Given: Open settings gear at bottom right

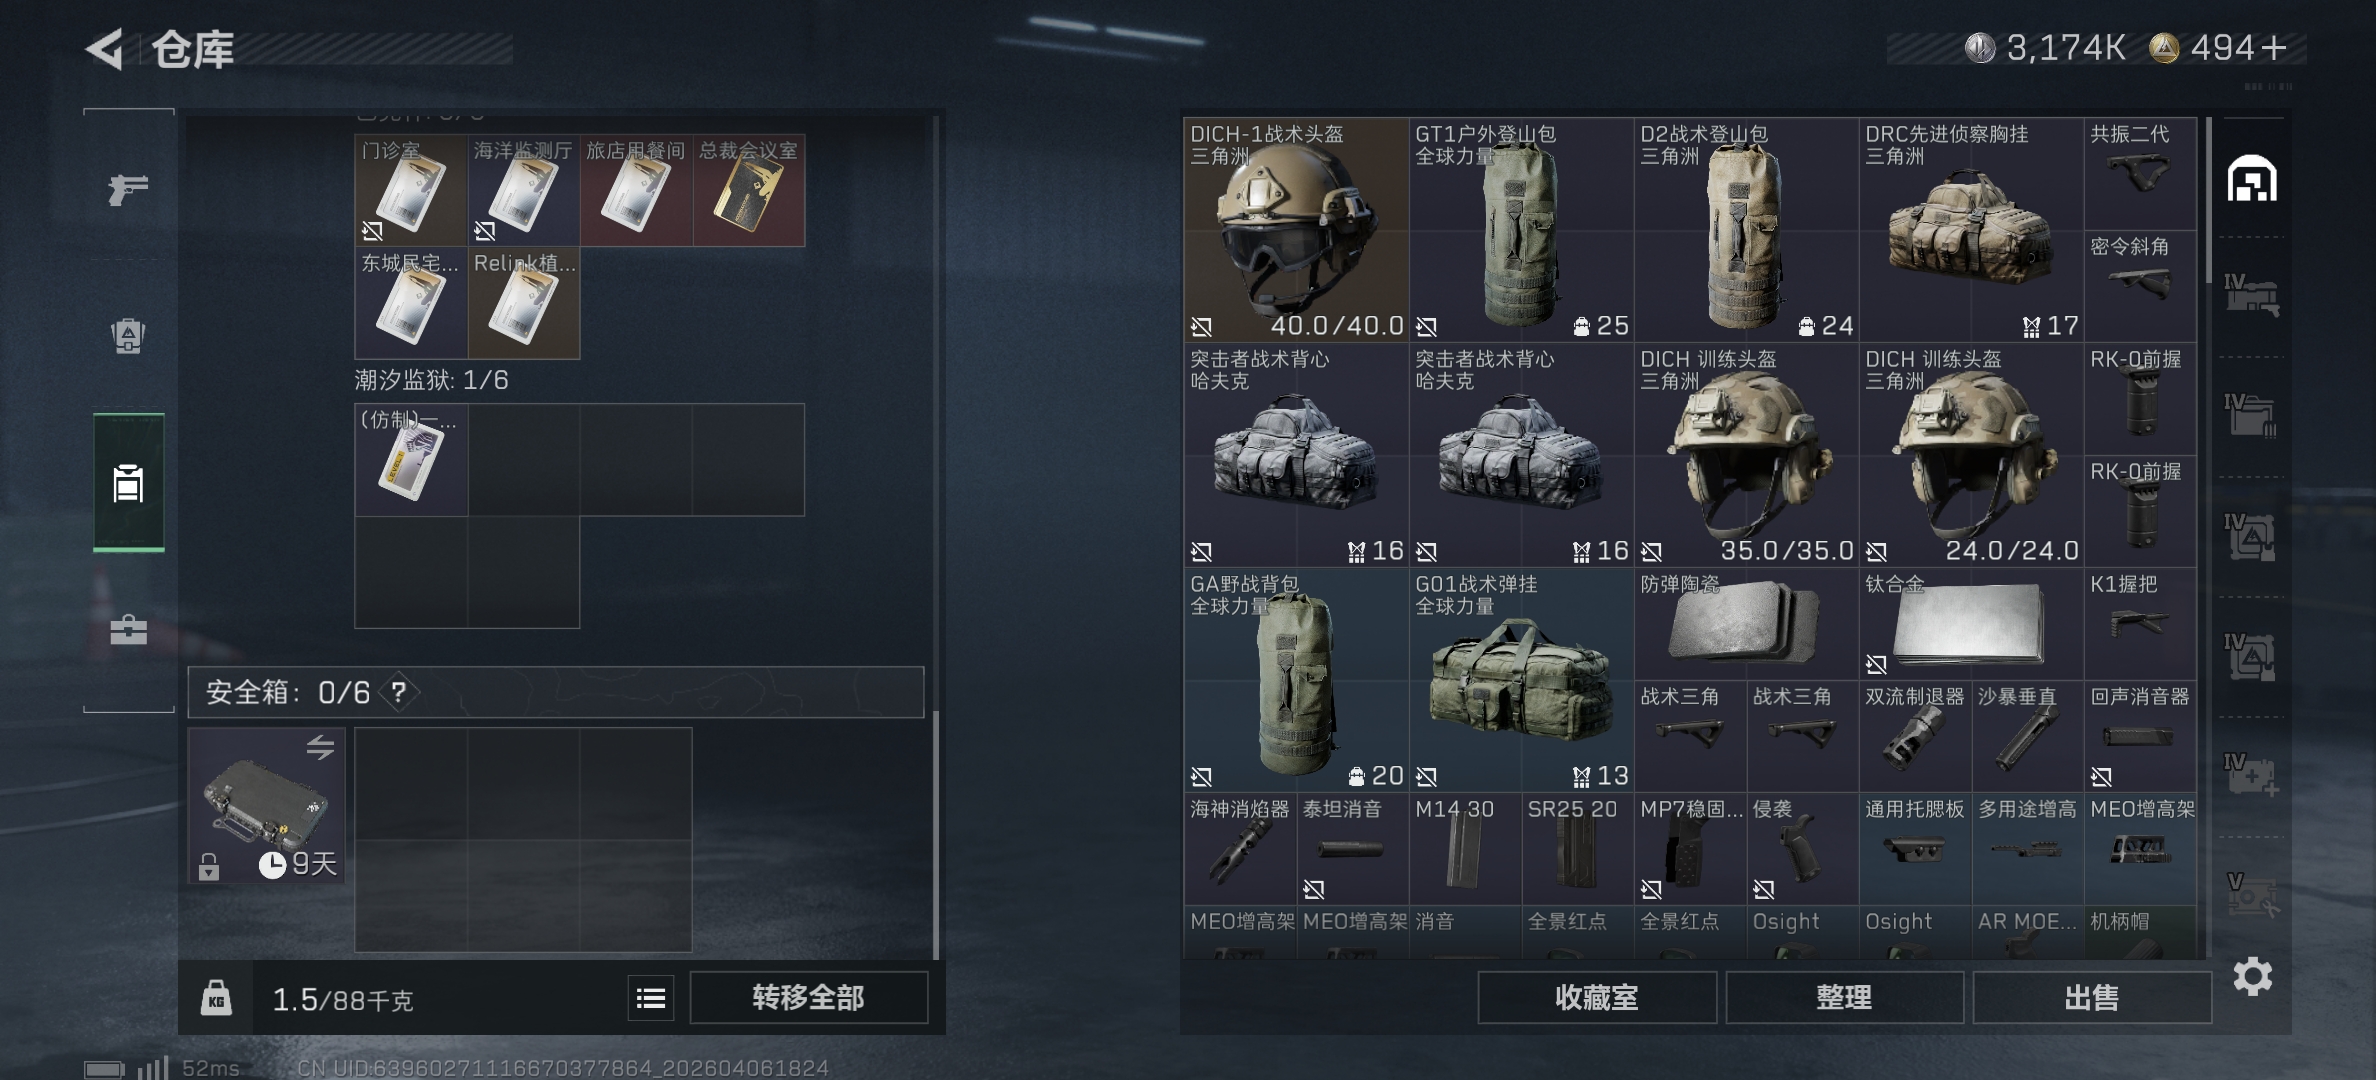Looking at the screenshot, I should pos(2252,976).
